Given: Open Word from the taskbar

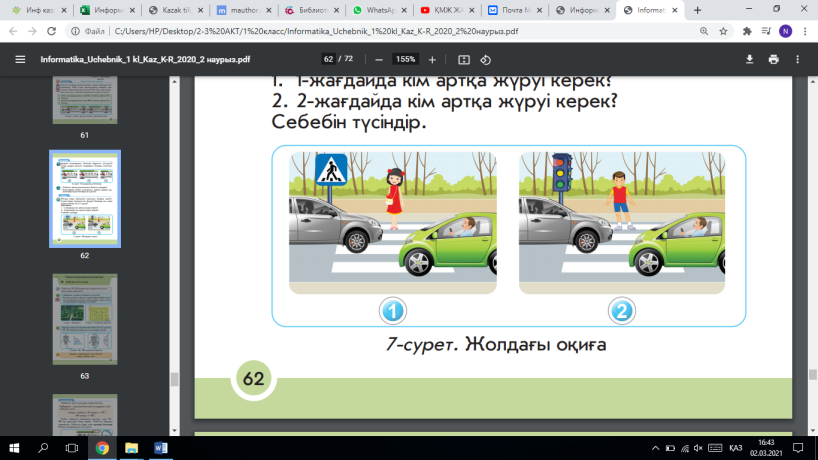Looking at the screenshot, I should 161,448.
